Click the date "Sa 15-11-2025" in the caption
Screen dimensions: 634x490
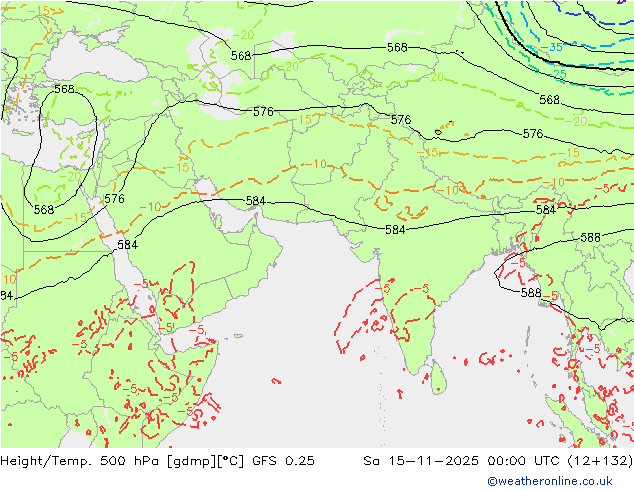[421, 460]
